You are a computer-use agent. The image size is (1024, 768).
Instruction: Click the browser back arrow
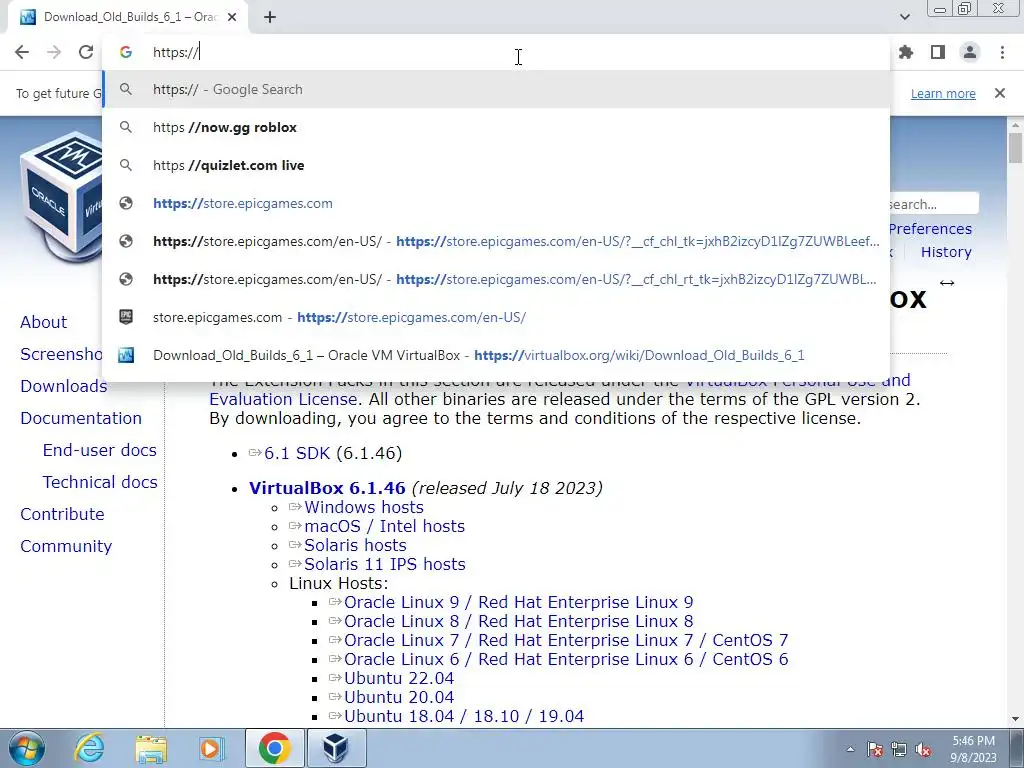[22, 52]
